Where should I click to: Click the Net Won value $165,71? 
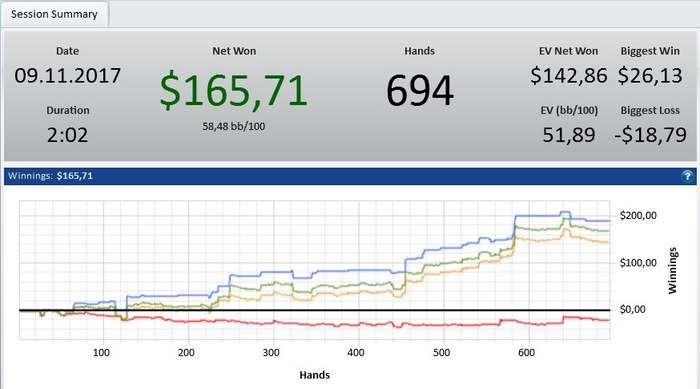click(233, 91)
